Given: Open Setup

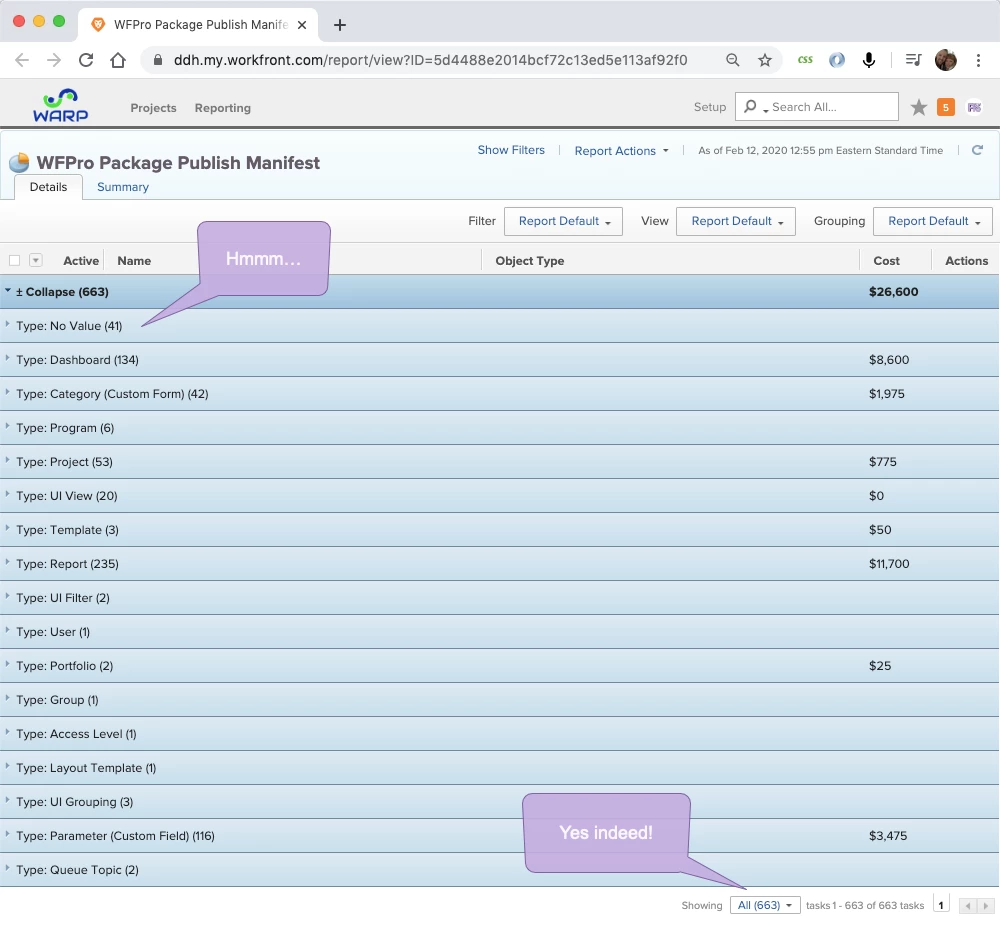Looking at the screenshot, I should pyautogui.click(x=710, y=107).
